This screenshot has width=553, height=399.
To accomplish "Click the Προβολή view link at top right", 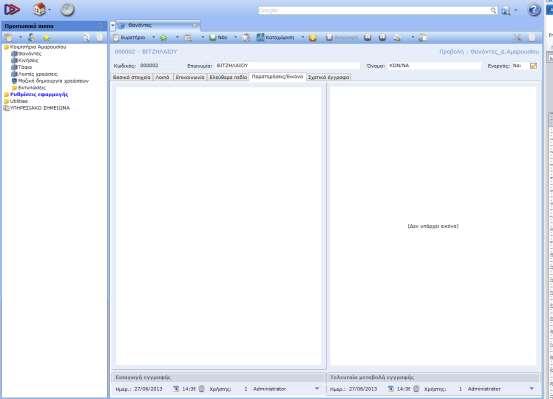I will pos(489,52).
